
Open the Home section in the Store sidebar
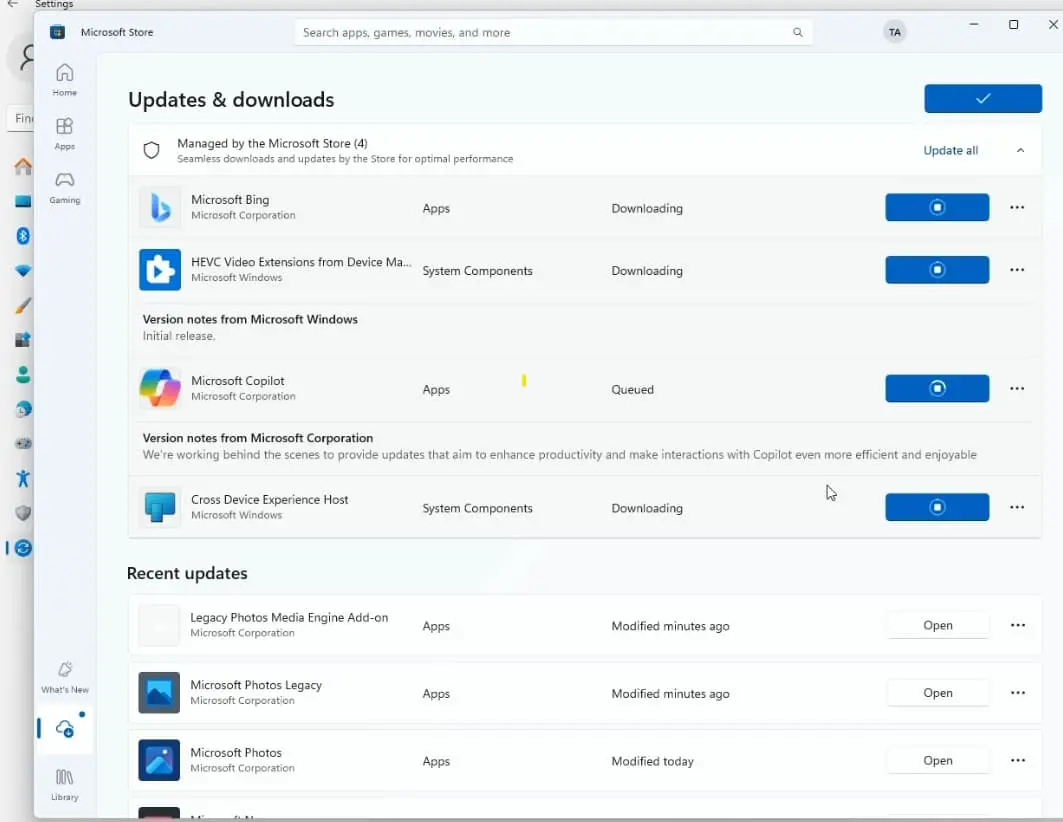coord(64,79)
